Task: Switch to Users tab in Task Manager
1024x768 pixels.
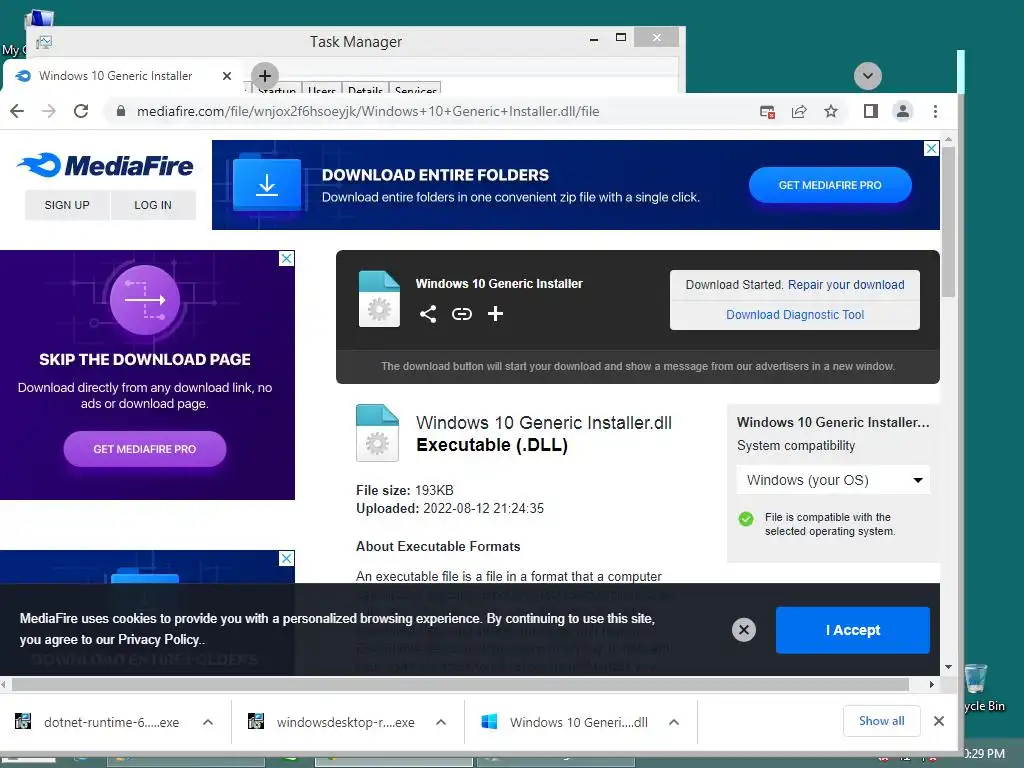Action: pos(321,89)
